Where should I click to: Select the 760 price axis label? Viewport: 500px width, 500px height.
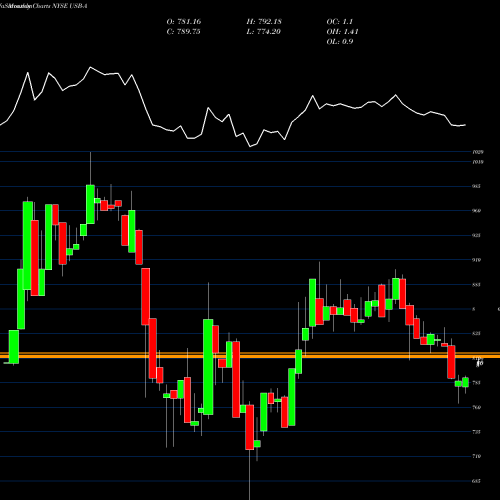tap(476, 407)
